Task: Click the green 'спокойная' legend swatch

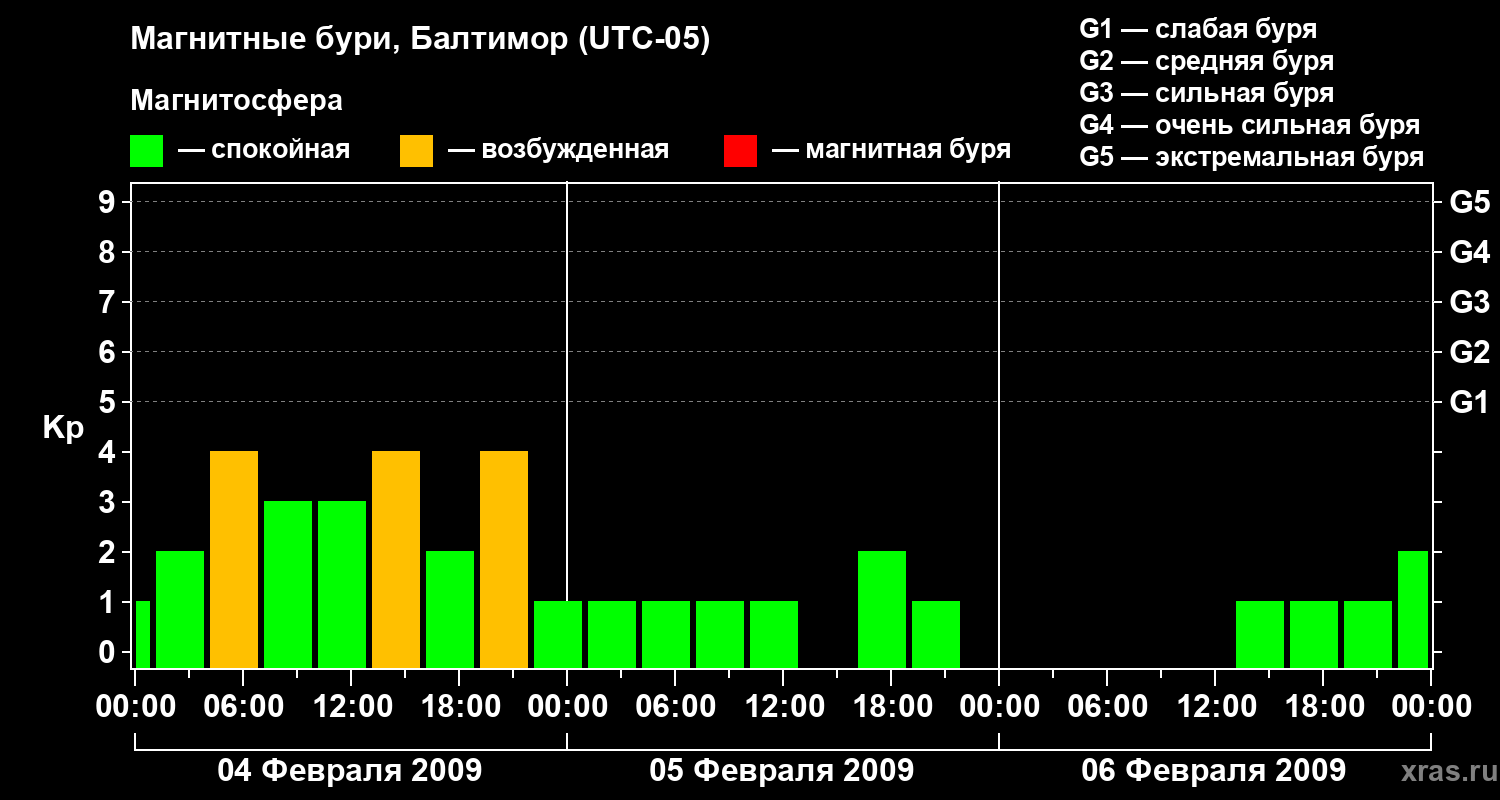Action: [147, 151]
